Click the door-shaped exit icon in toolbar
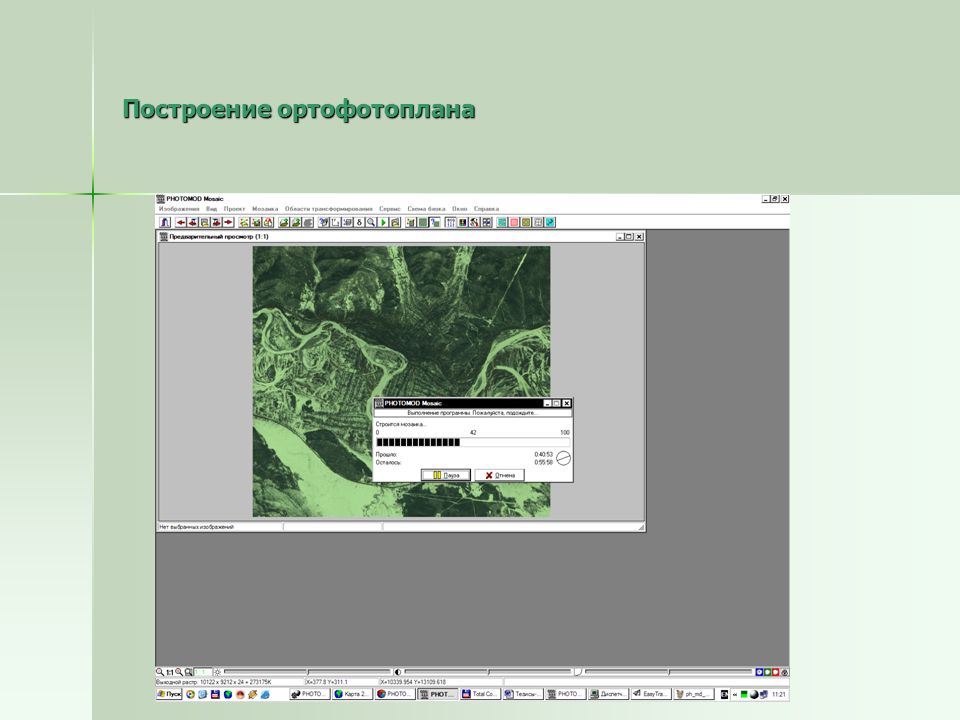 click(165, 222)
